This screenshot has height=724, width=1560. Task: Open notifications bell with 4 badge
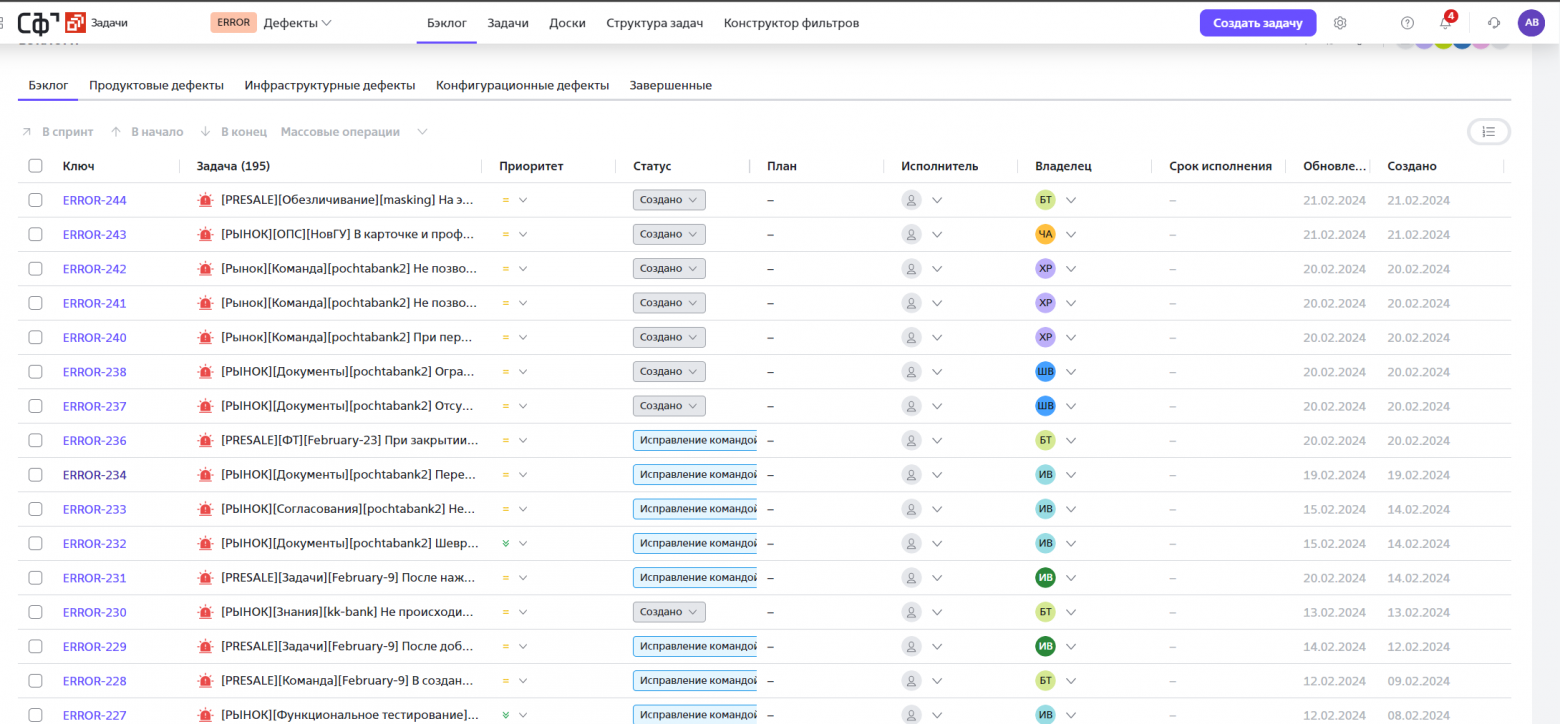(x=1446, y=22)
